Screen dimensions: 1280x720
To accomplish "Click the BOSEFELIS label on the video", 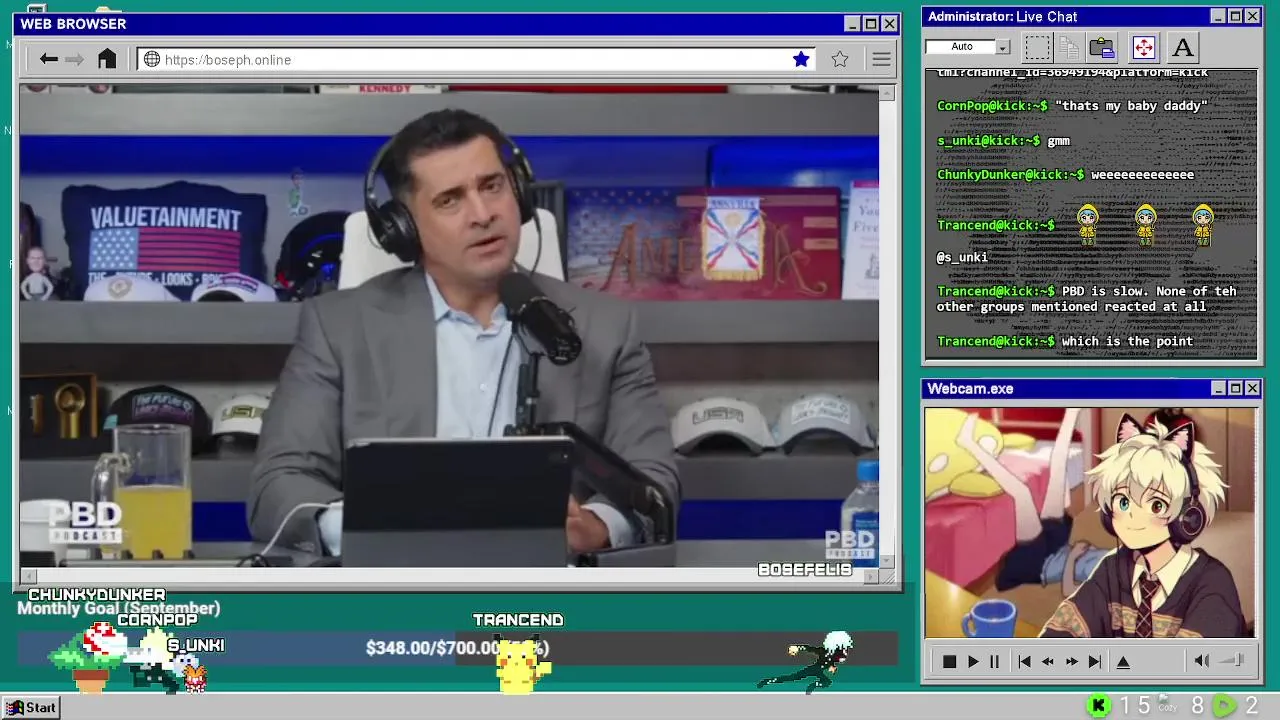I will 805,570.
